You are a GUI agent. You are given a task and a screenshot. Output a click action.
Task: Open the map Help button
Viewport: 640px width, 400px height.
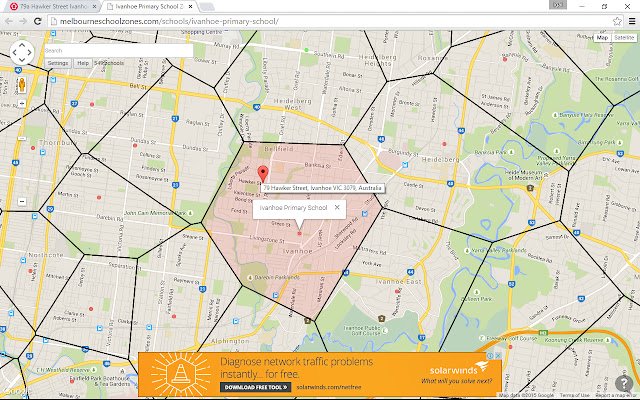click(x=83, y=63)
